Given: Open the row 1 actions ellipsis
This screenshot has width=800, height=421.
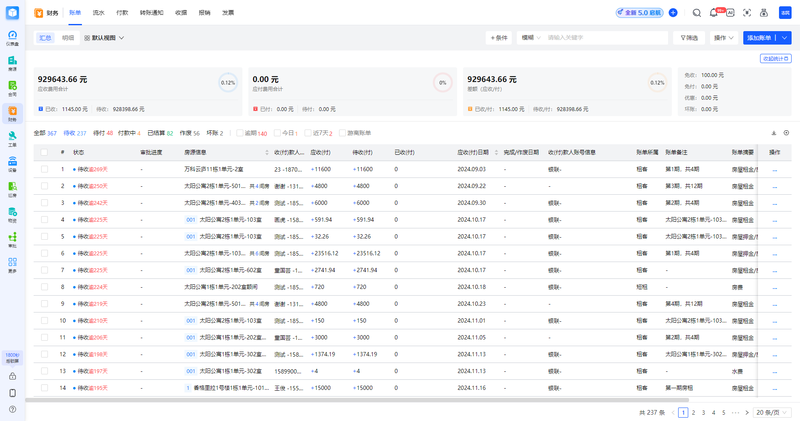Looking at the screenshot, I should tap(774, 170).
